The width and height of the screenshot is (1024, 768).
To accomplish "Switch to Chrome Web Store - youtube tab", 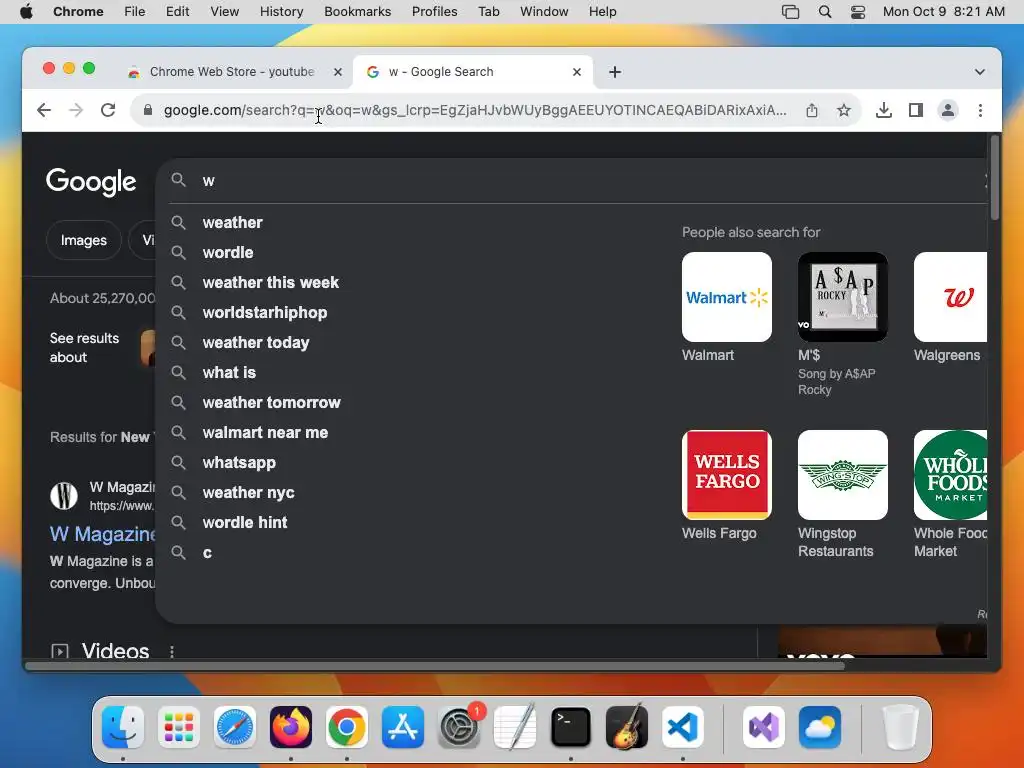I will pos(232,72).
